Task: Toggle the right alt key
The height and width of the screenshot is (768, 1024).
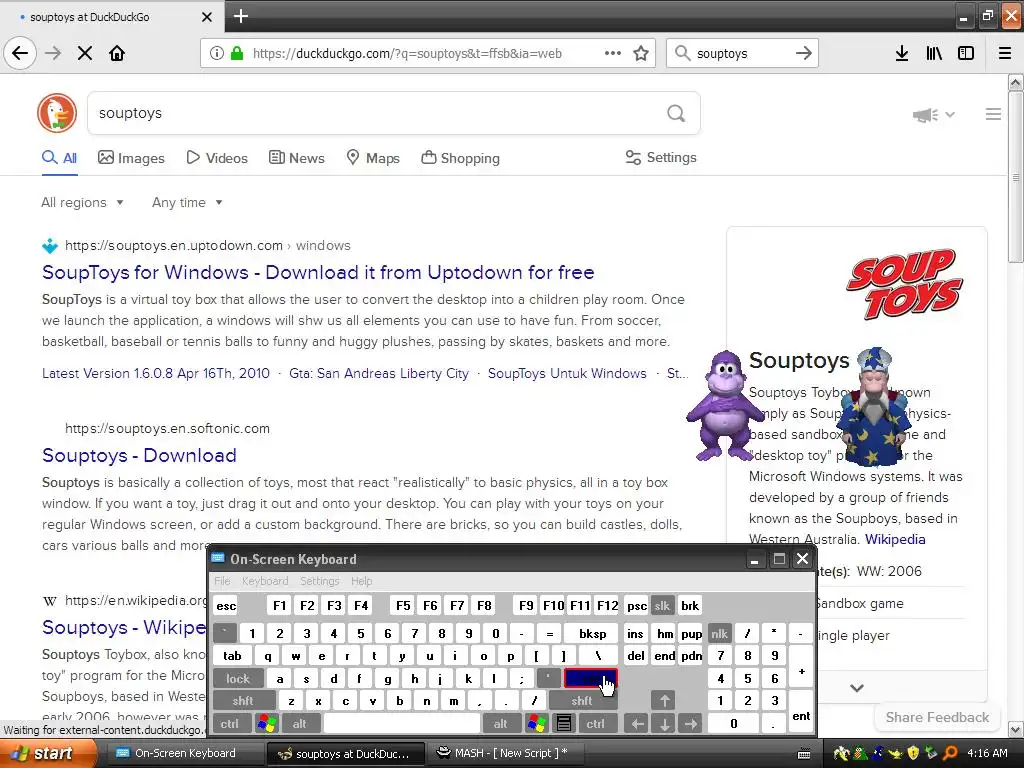Action: click(x=500, y=724)
